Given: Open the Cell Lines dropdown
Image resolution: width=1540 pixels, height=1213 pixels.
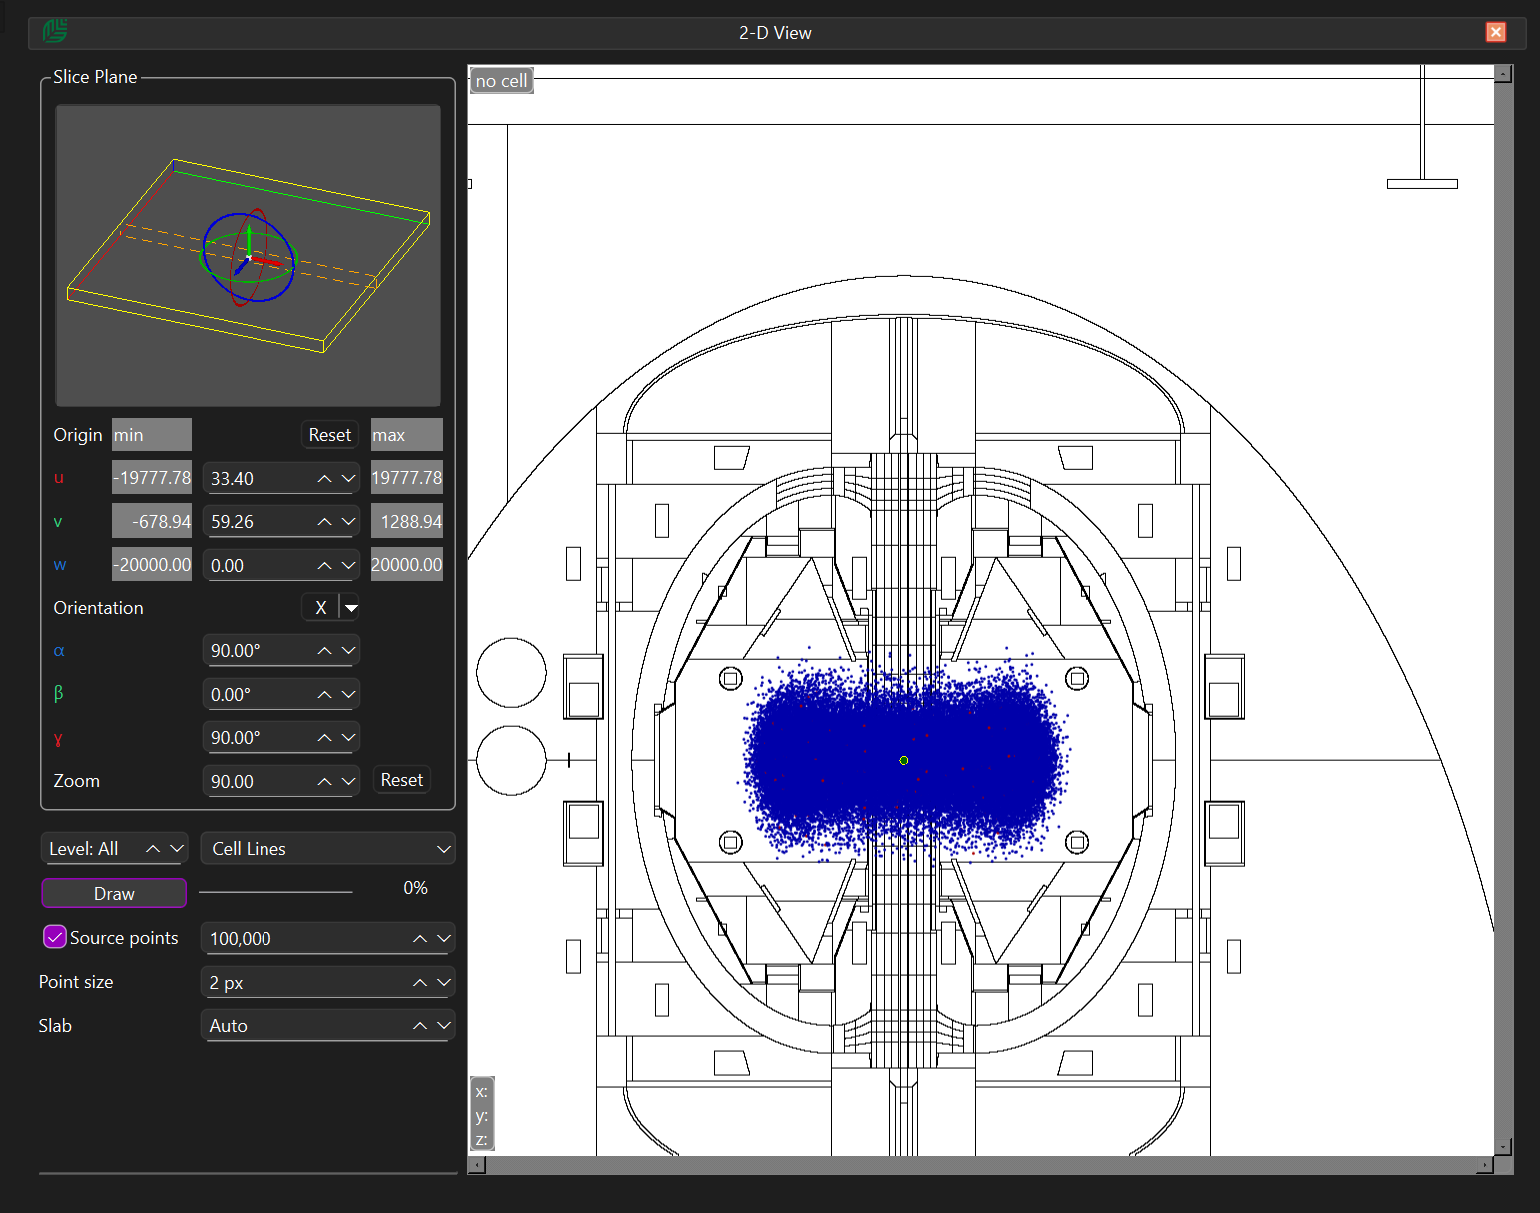Looking at the screenshot, I should coord(328,849).
